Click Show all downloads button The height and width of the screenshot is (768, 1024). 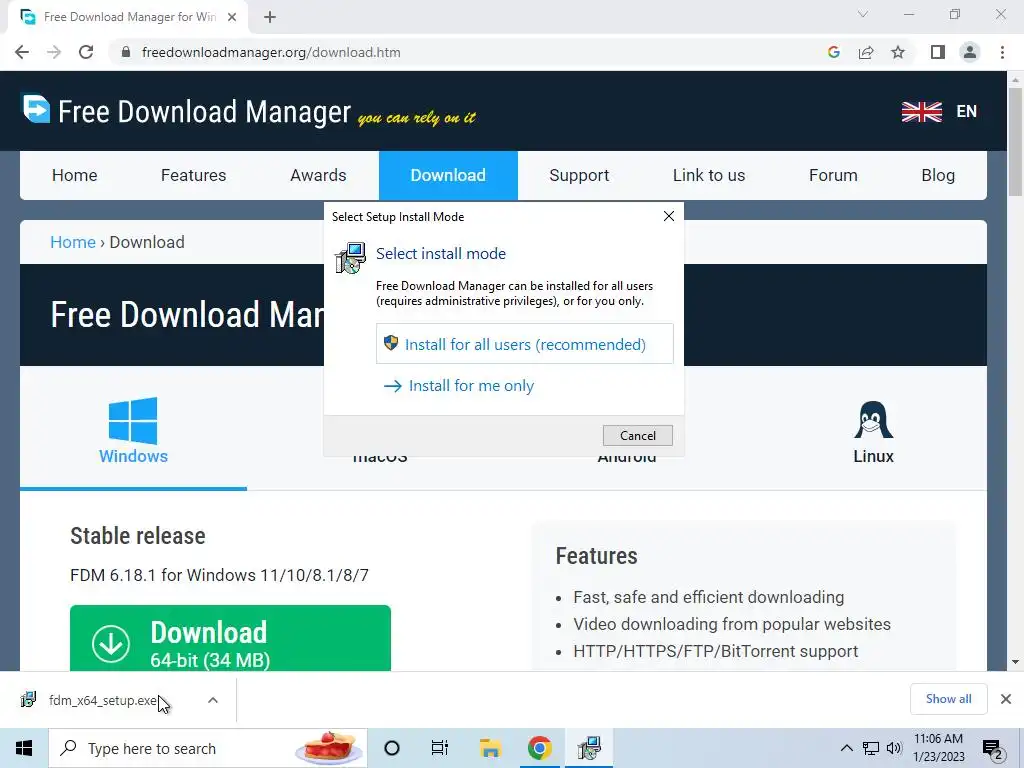point(948,699)
